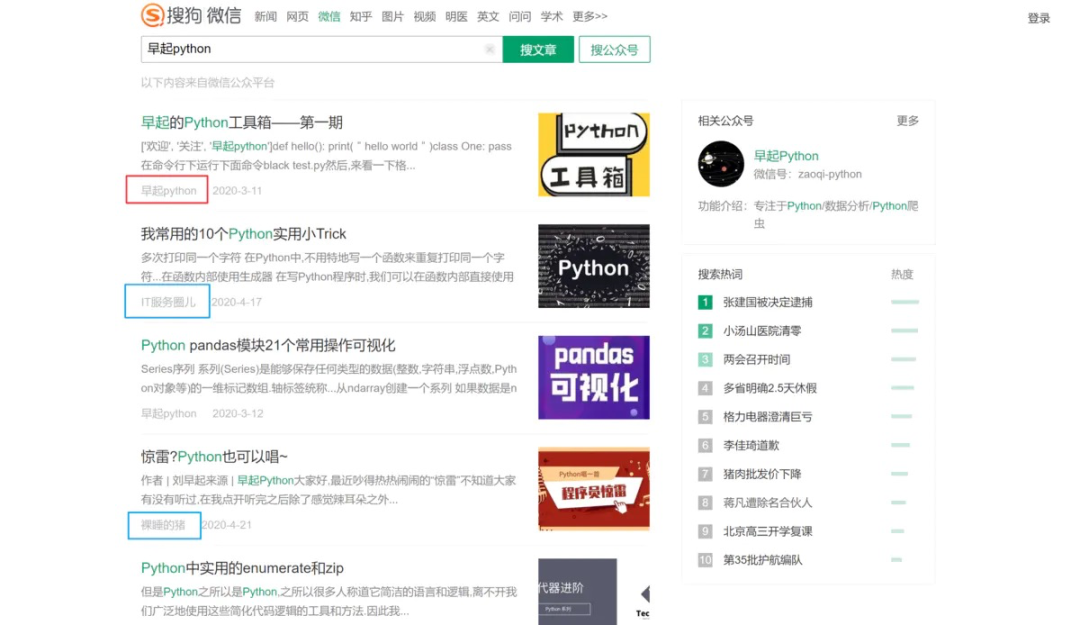Image resolution: width=1080 pixels, height=625 pixels.
Task: Switch to the 知乎 search tab
Action: point(360,15)
